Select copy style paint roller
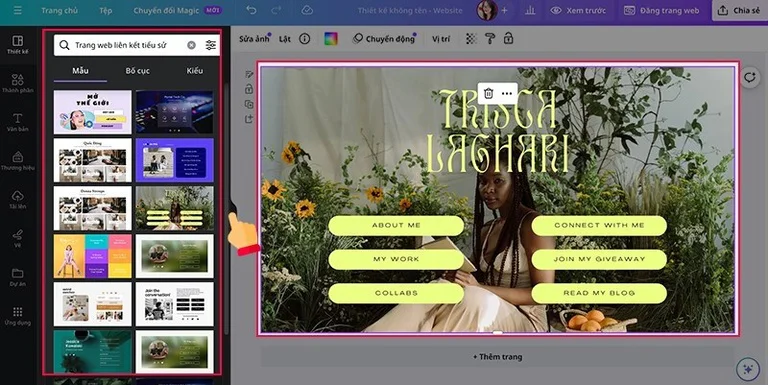Screen dimensions: 768x385 pos(490,39)
